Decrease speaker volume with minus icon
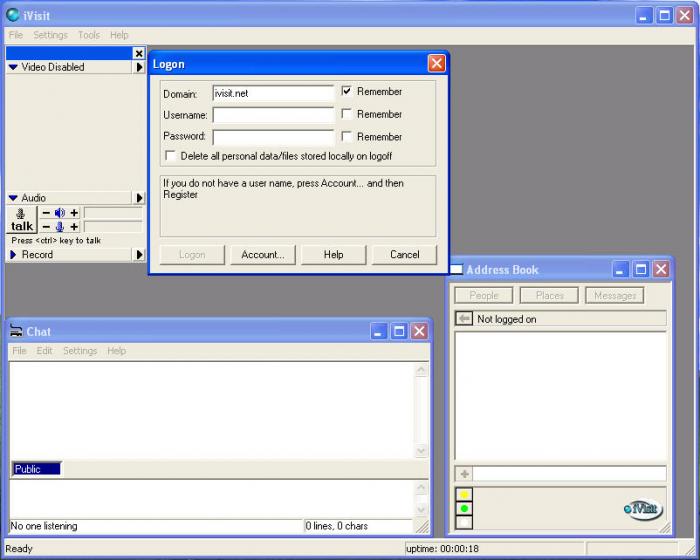This screenshot has width=700, height=560. [x=46, y=213]
